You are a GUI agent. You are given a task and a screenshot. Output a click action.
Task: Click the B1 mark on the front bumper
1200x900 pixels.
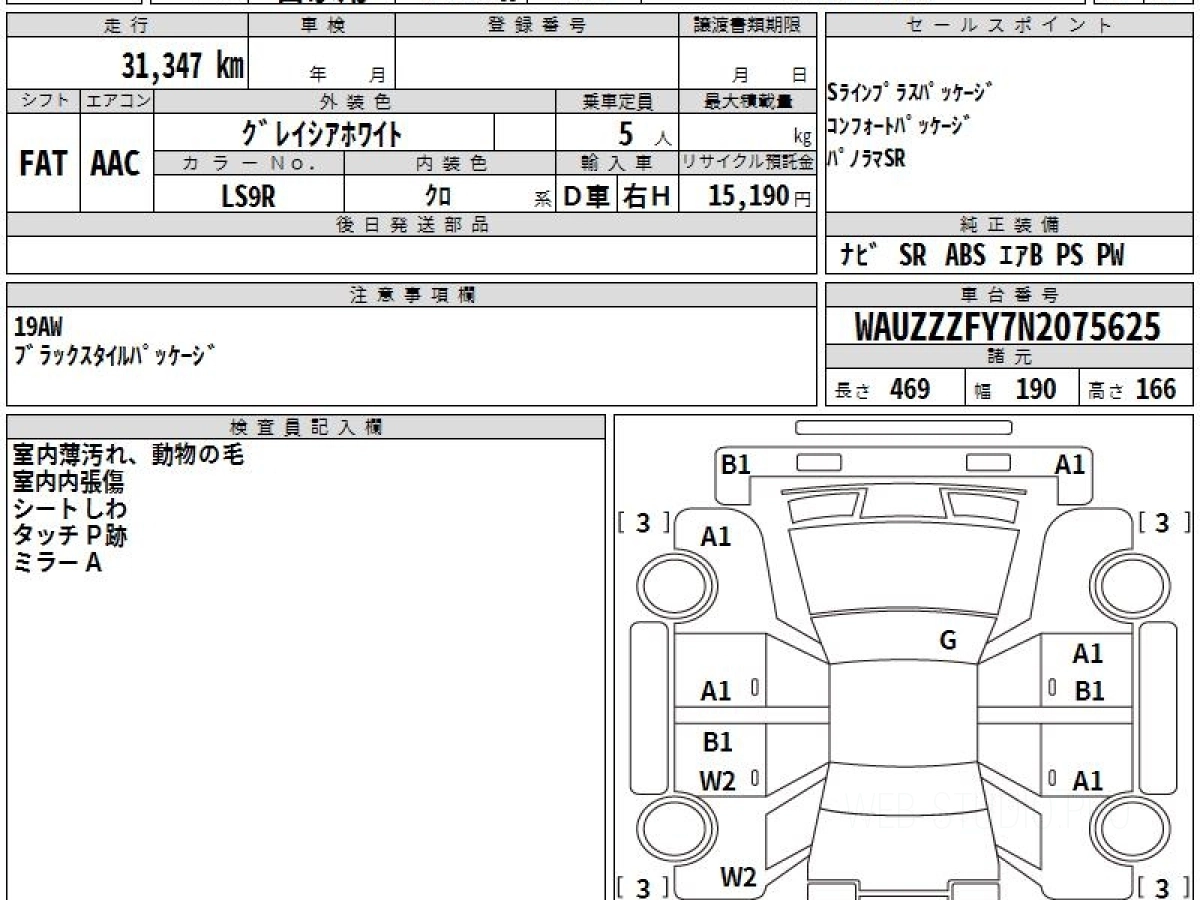736,464
